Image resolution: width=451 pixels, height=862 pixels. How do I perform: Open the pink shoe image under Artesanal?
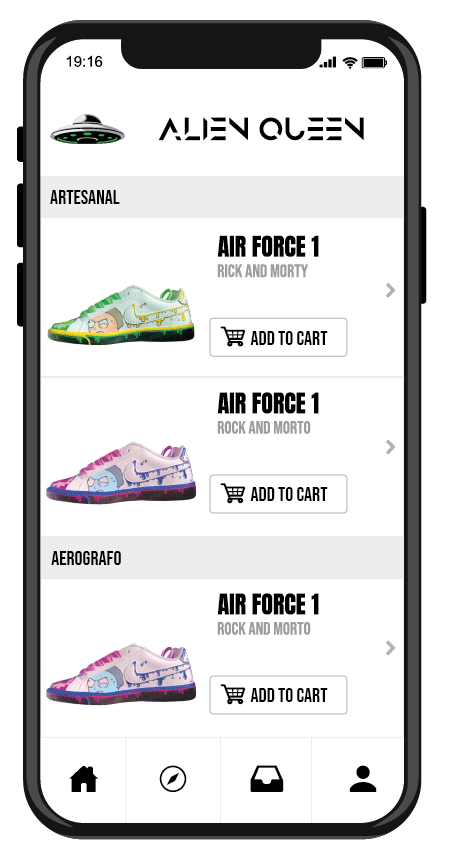pos(121,472)
